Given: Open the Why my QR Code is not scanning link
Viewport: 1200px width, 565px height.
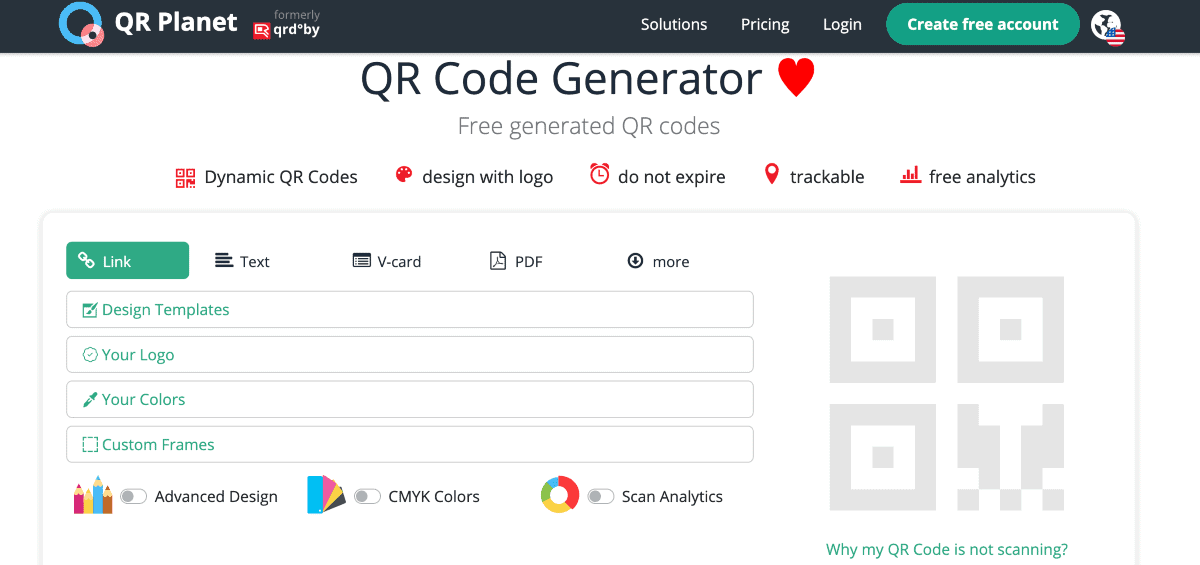Looking at the screenshot, I should tap(946, 549).
